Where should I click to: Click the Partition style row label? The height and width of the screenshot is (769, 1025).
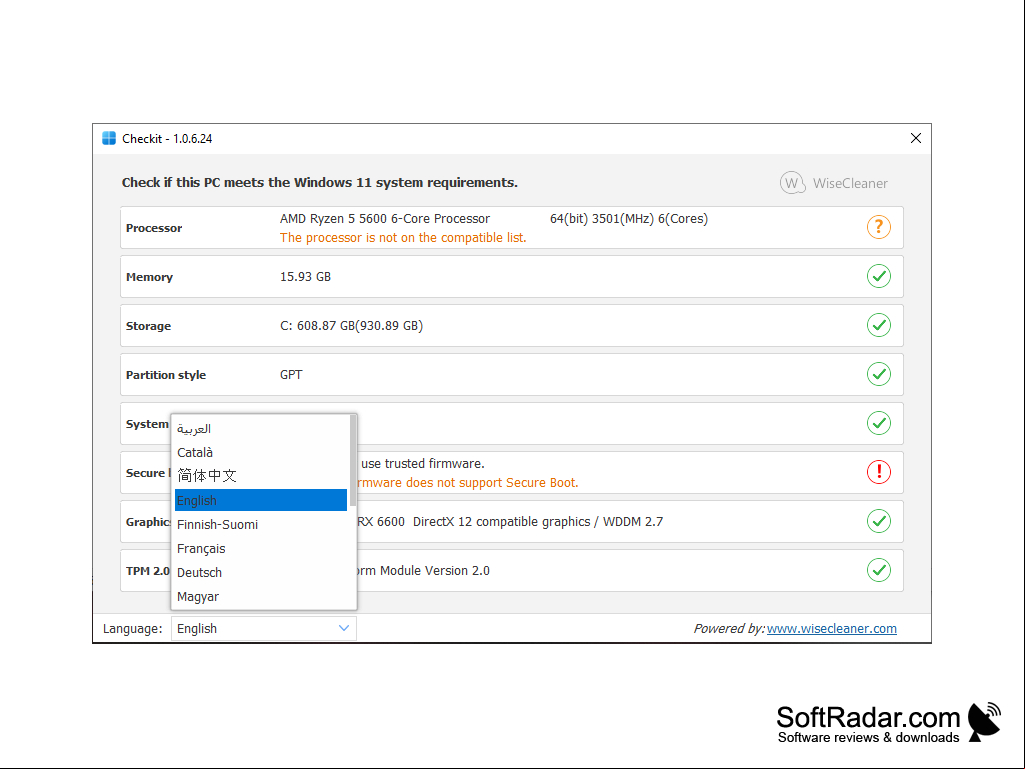click(x=166, y=375)
